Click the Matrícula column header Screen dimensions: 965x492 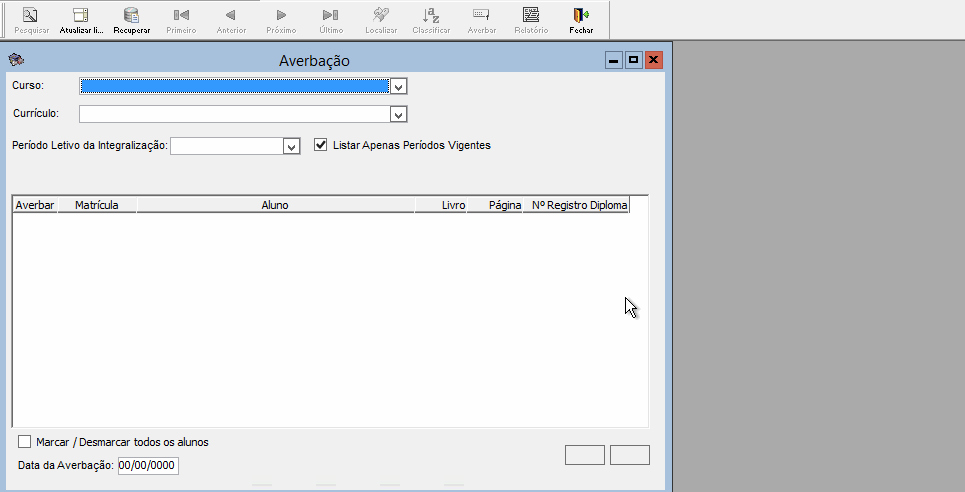click(x=97, y=205)
